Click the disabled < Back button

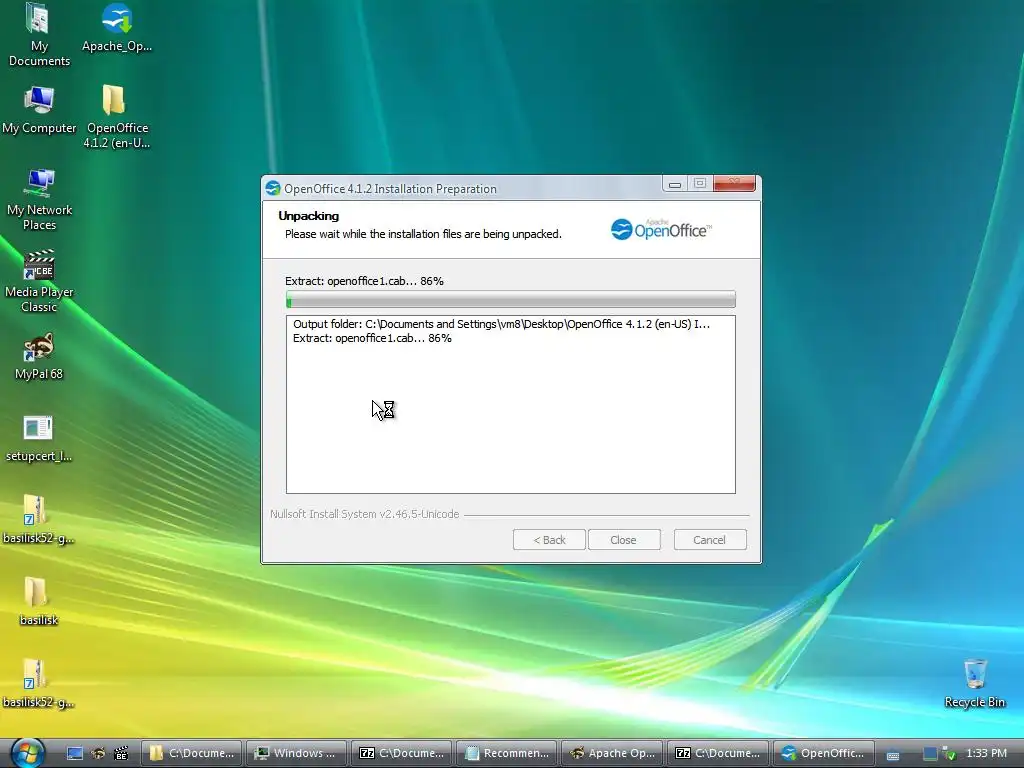[549, 539]
